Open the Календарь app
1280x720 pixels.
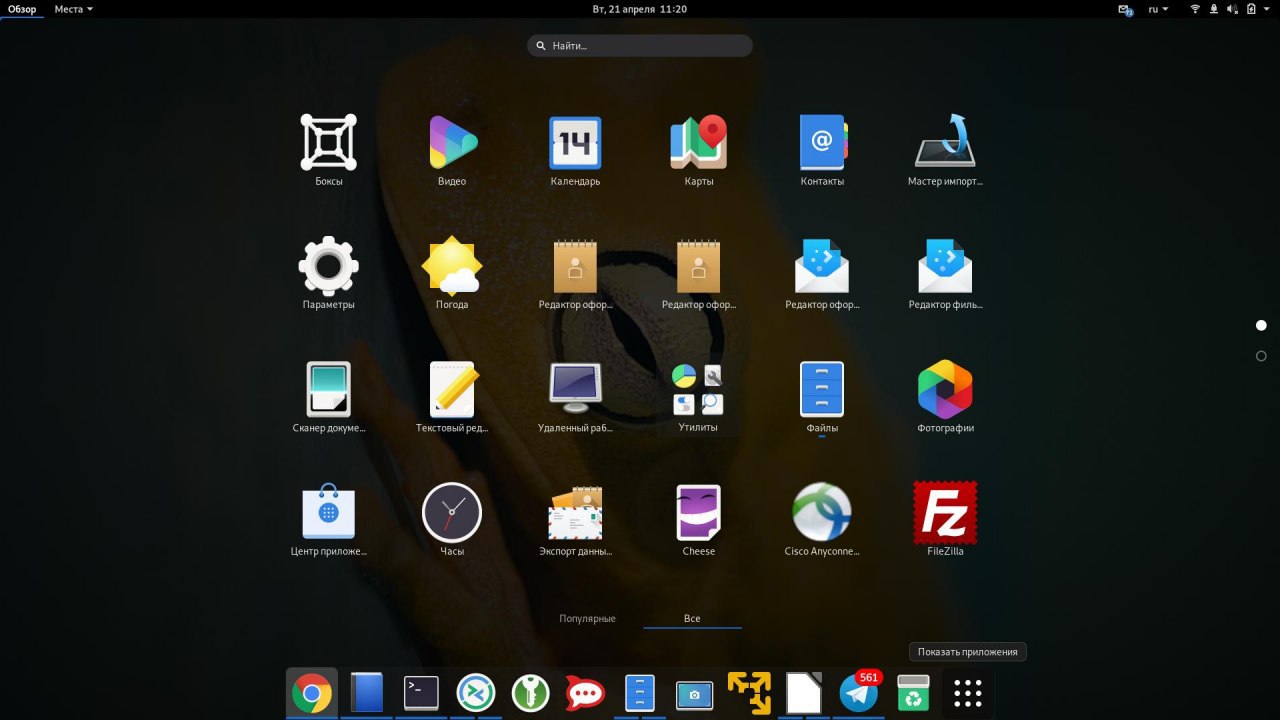(575, 150)
